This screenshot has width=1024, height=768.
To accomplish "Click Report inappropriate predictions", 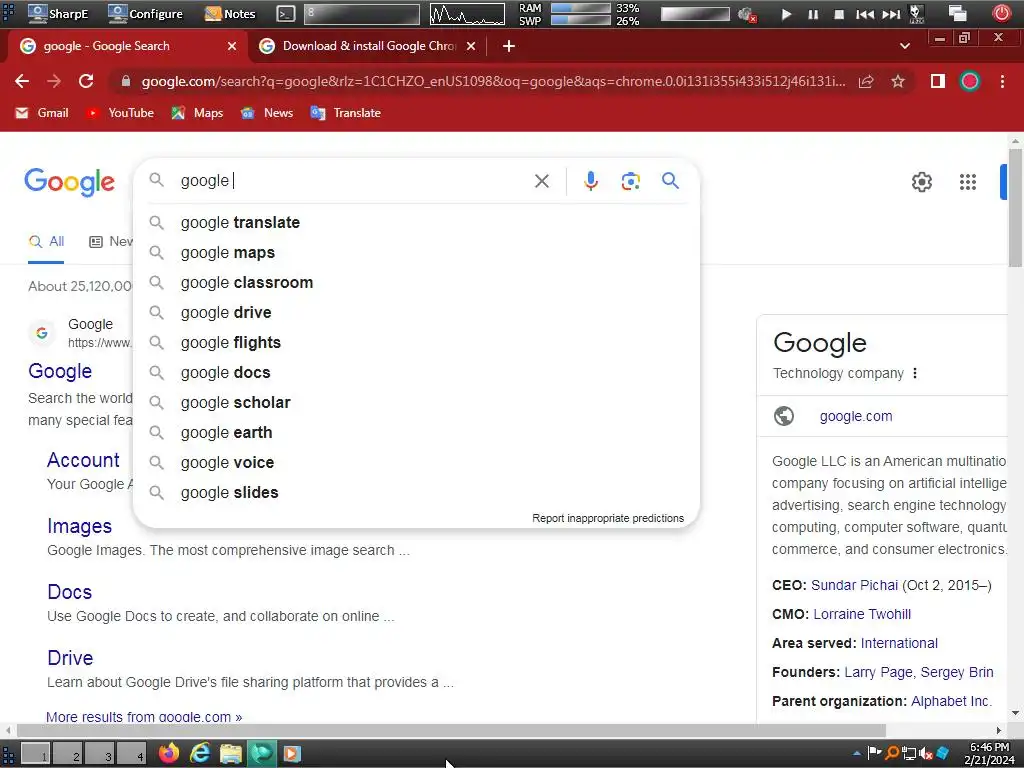I will coord(608,518).
